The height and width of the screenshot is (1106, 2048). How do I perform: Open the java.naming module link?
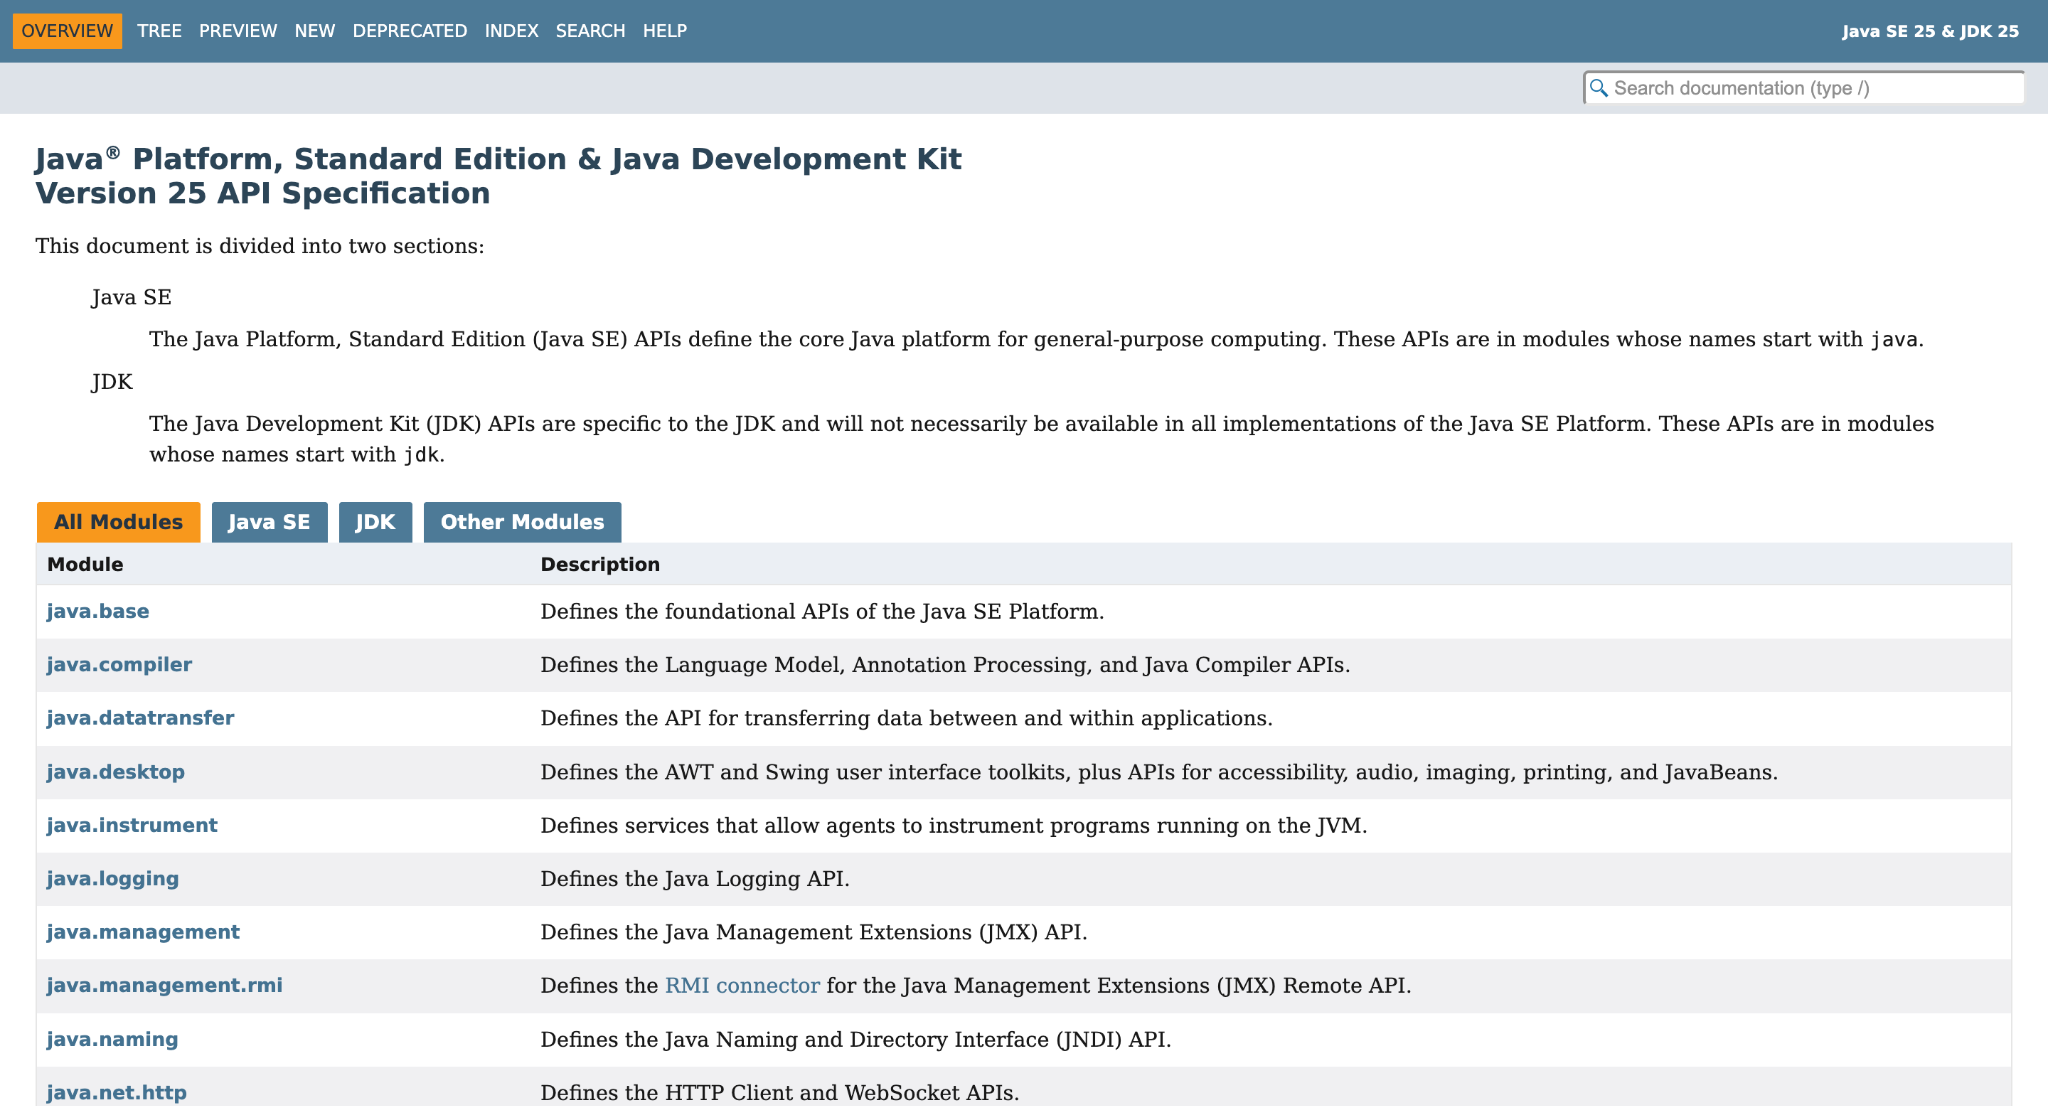(x=112, y=1039)
